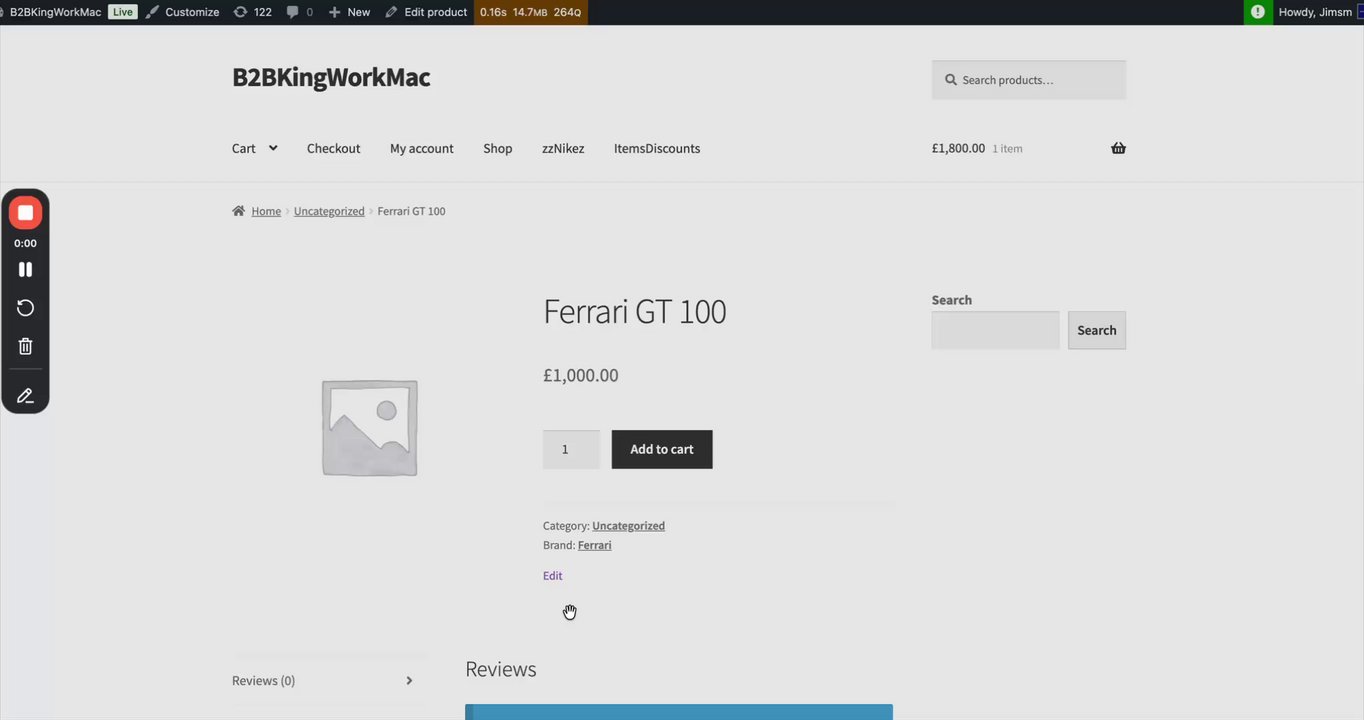Viewport: 1364px width, 720px height.
Task: Click the Ferrari GT 100 product title
Action: point(634,312)
